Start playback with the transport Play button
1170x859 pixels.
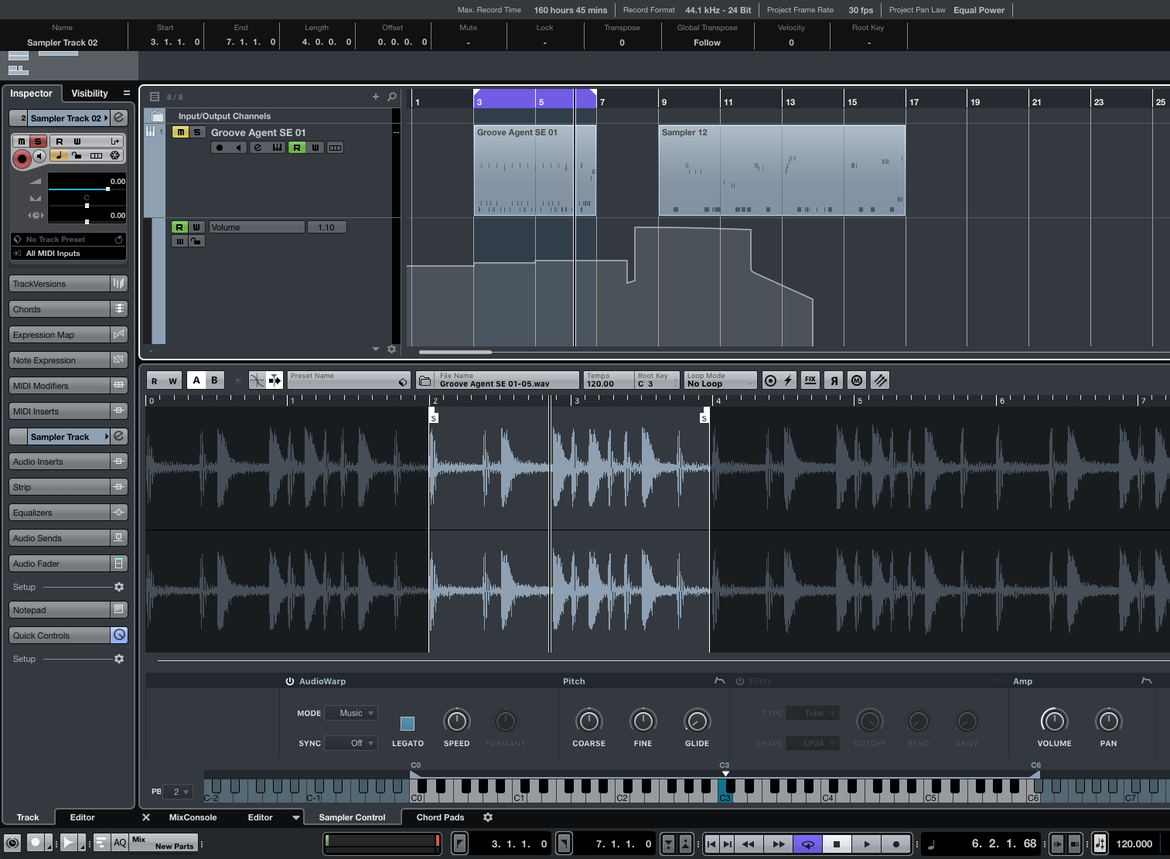coord(866,844)
